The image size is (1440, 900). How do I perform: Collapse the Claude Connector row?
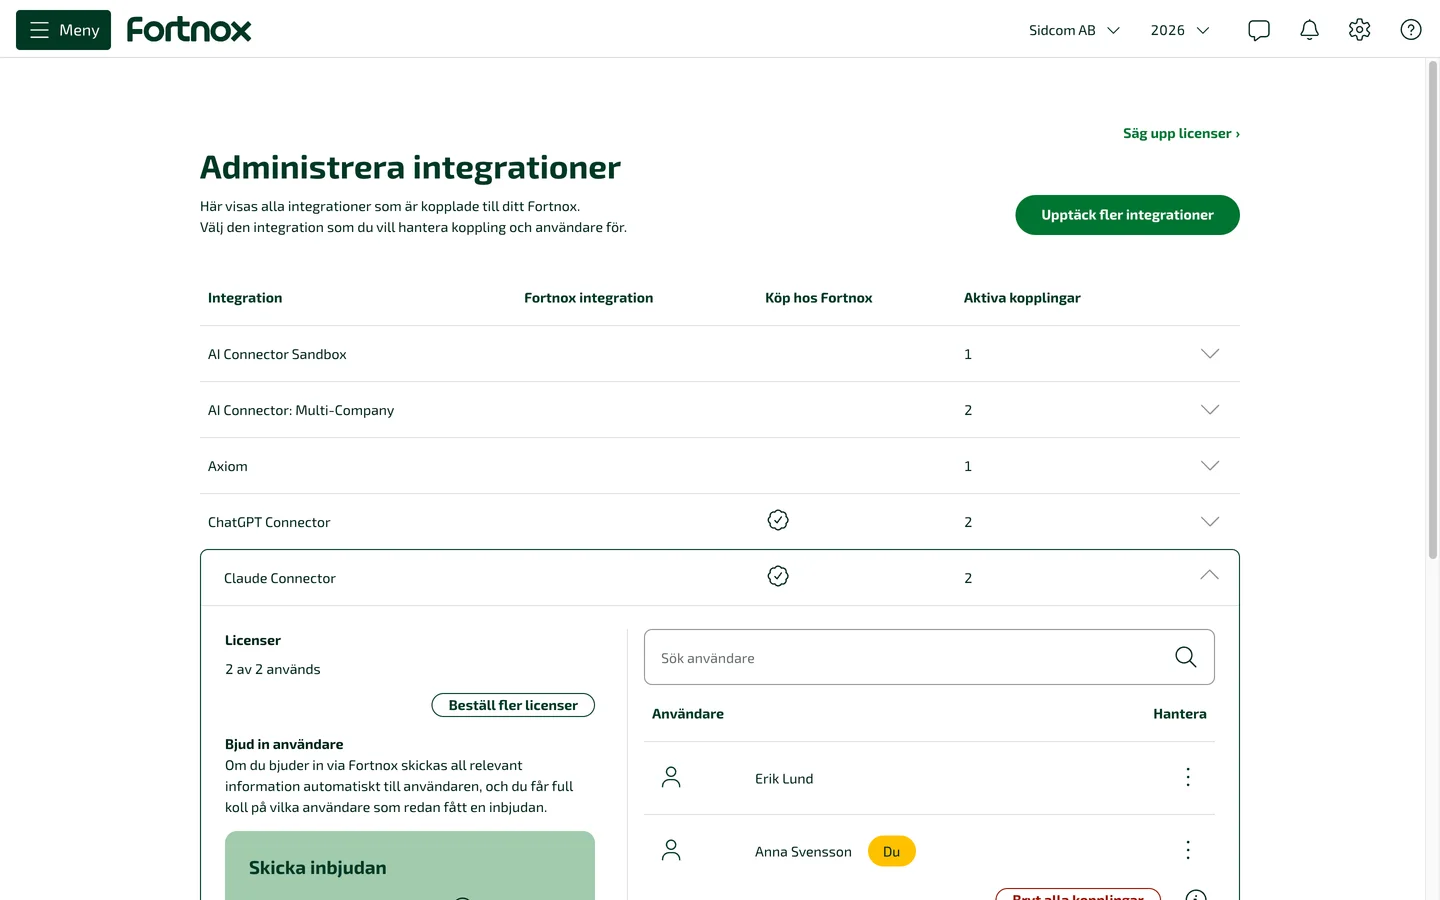(x=1210, y=575)
